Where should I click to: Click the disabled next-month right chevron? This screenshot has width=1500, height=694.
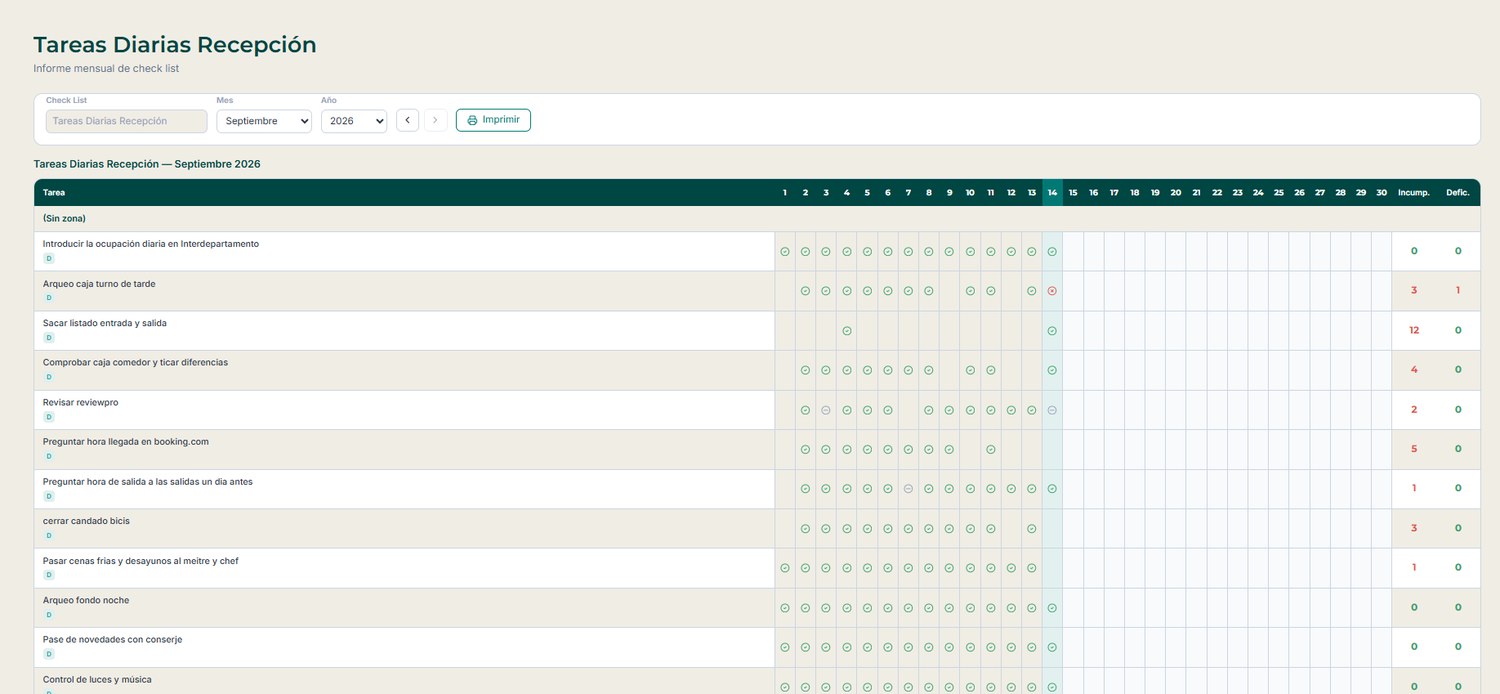point(435,120)
